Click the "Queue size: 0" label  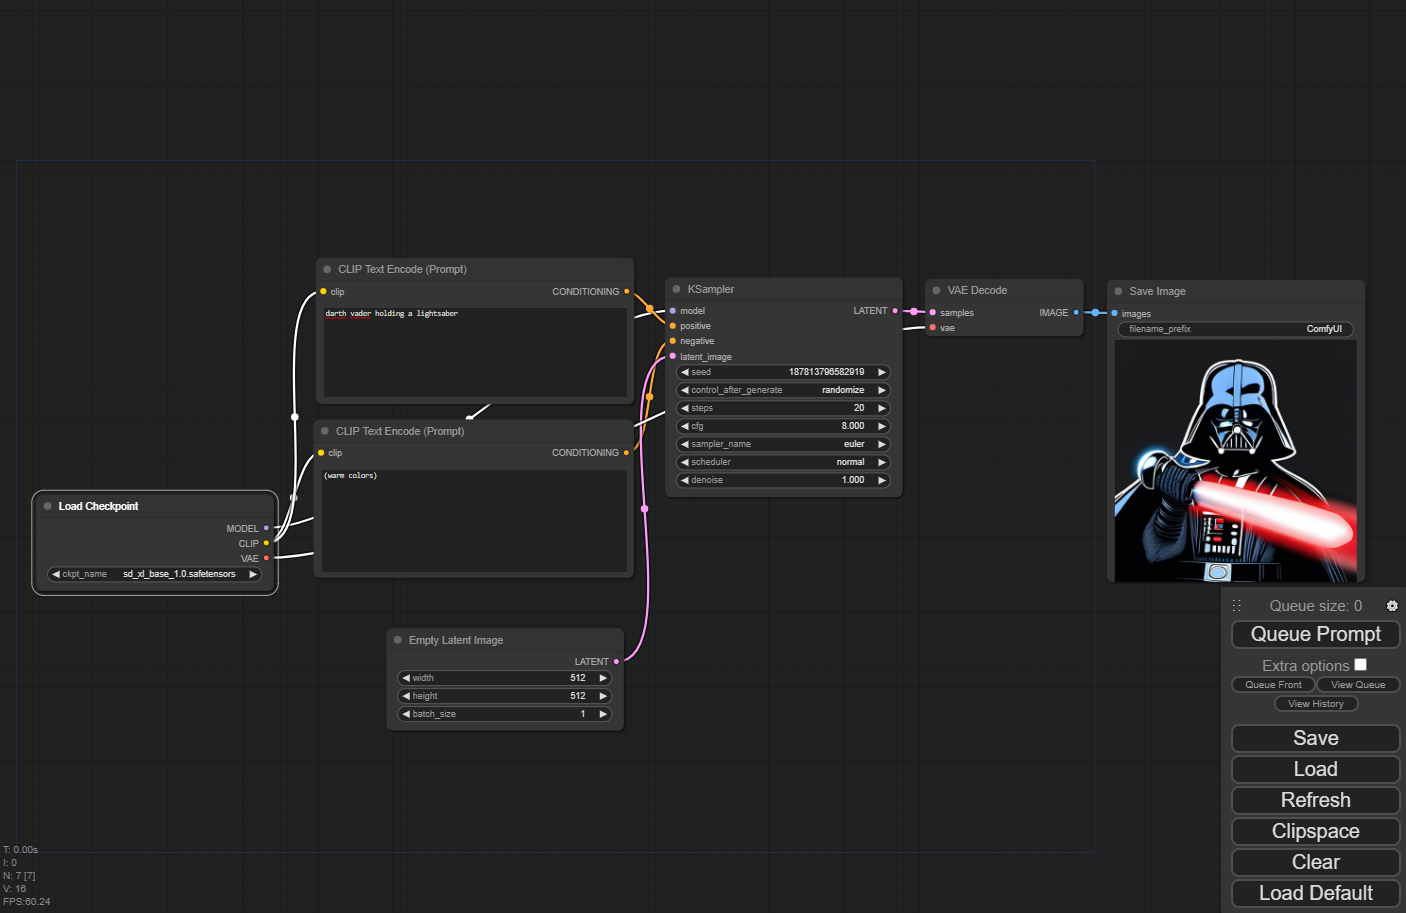[x=1315, y=606]
